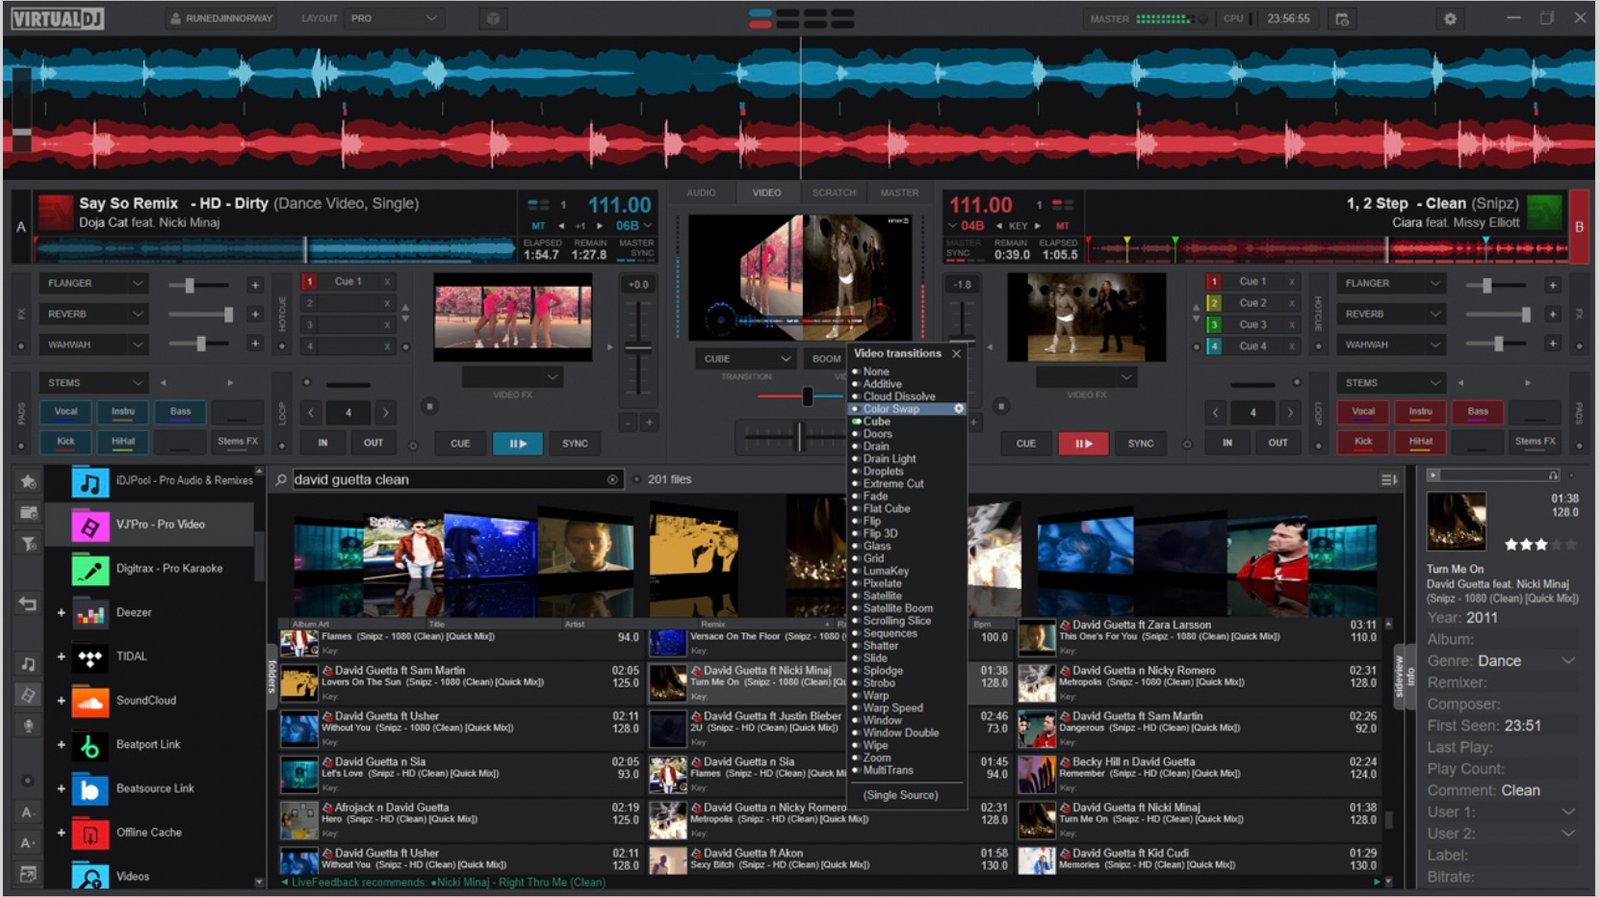Open the WAHWAH effect dropdown on deck B
This screenshot has height=897, width=1600.
1392,345
